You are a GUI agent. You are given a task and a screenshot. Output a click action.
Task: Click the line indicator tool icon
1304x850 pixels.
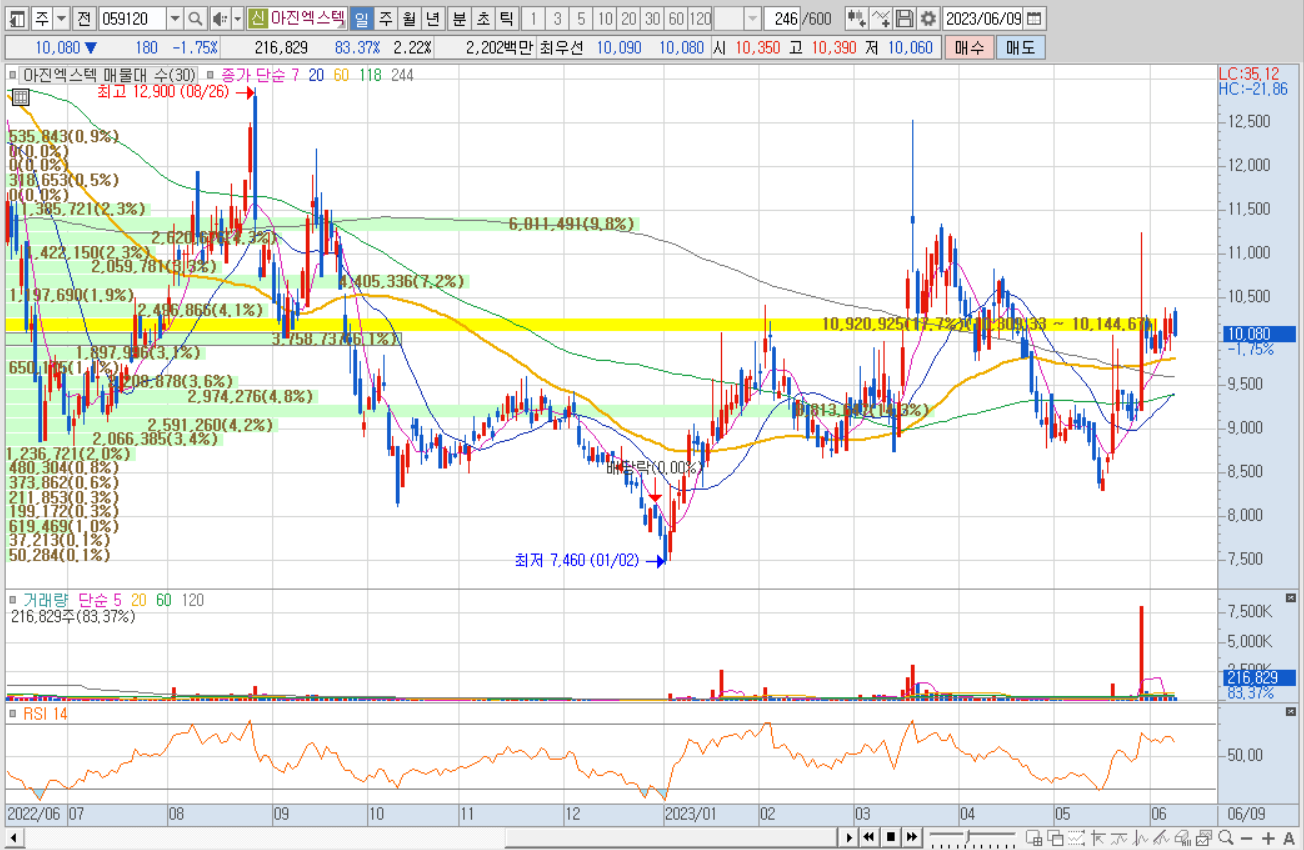[881, 18]
